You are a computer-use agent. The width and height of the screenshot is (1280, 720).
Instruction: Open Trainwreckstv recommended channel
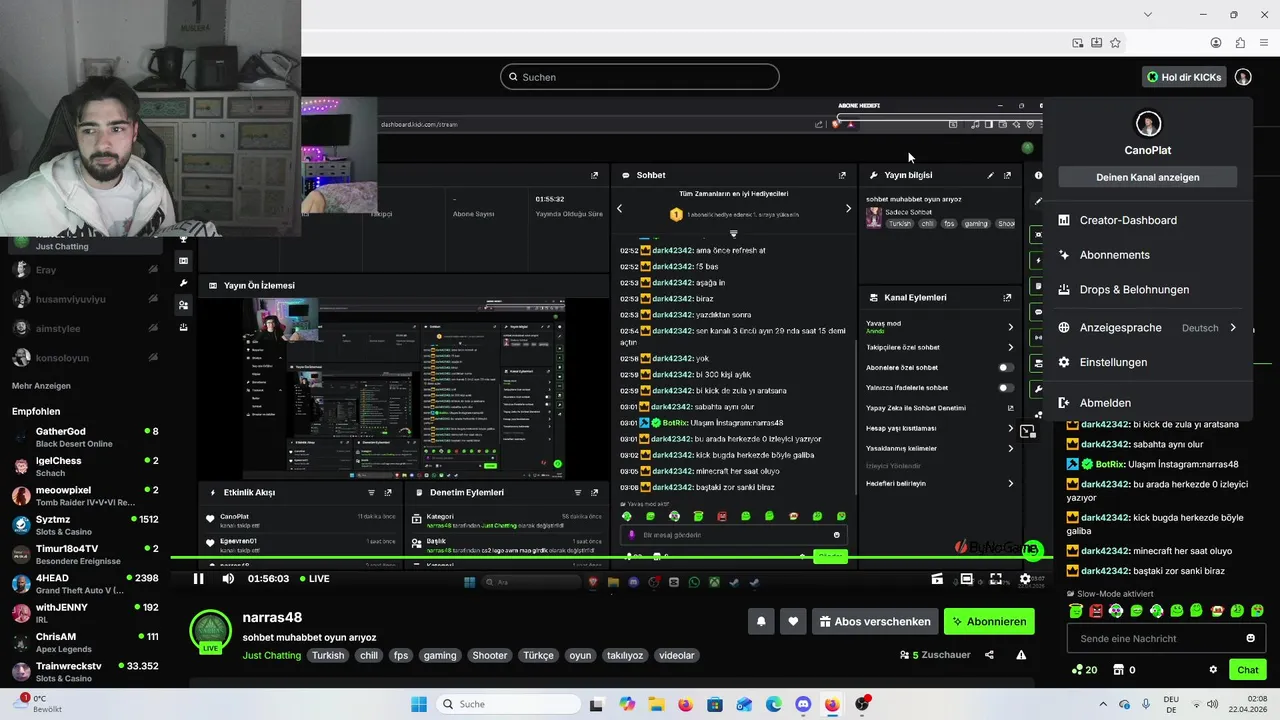[85, 671]
